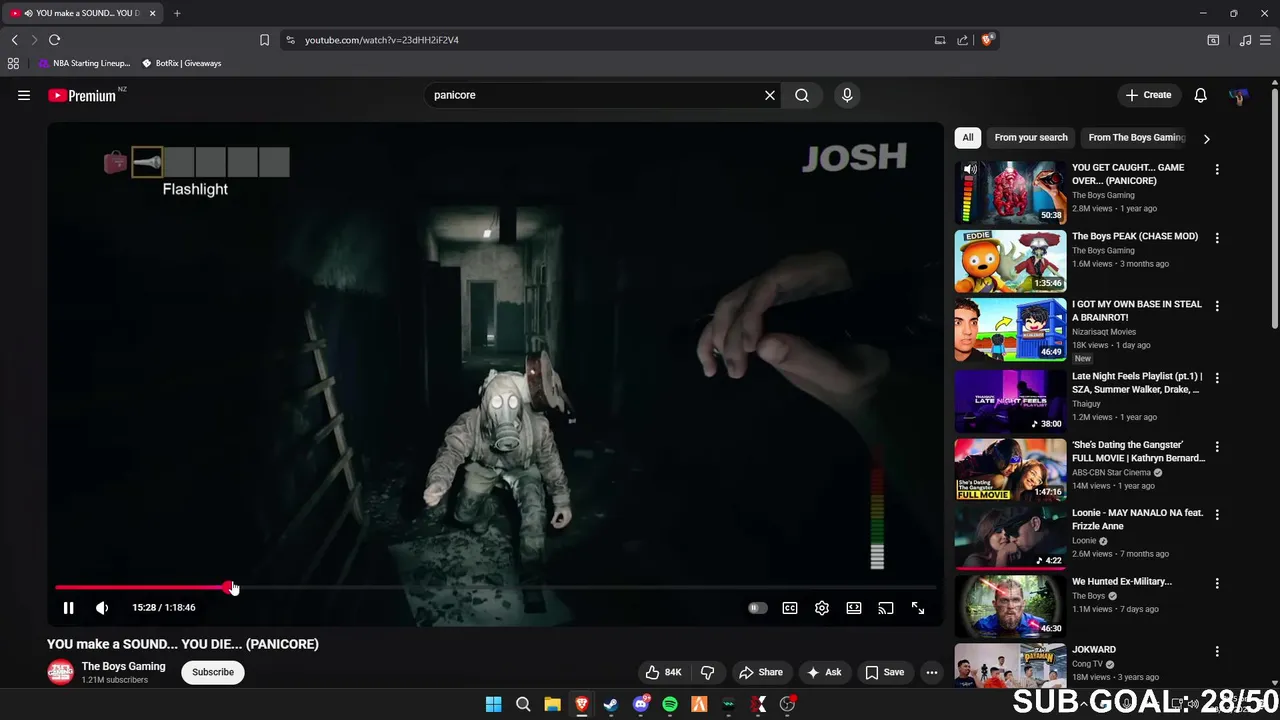The image size is (1280, 720).
Task: Show next filter chips with arrow
Action: (1206, 138)
